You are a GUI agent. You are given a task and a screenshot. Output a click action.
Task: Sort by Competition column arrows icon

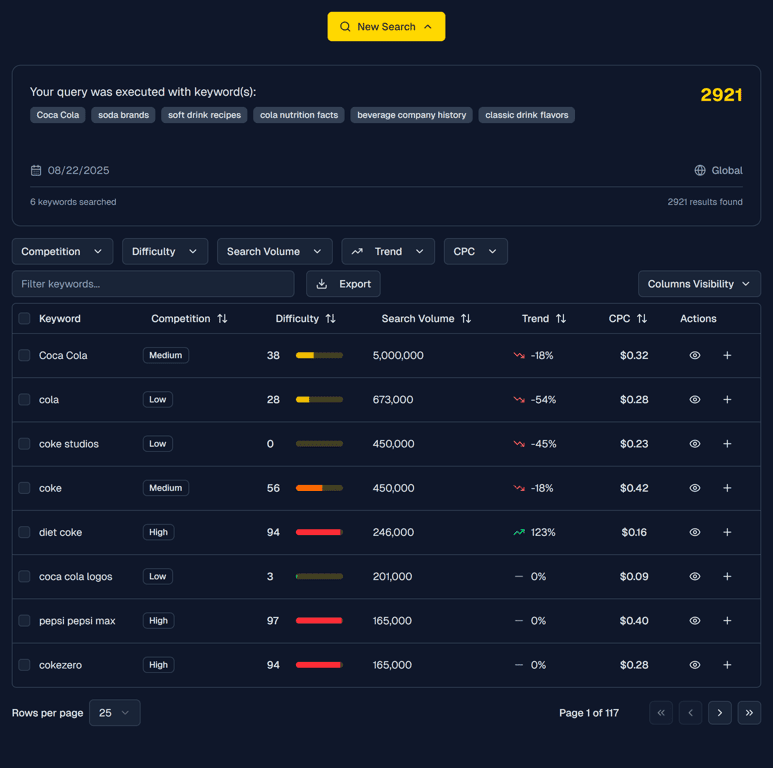pos(222,319)
